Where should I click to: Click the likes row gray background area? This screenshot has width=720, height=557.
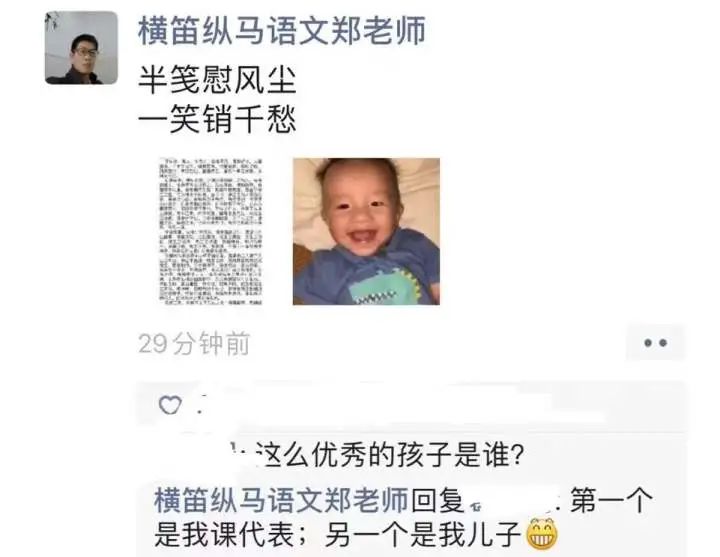[411, 406]
